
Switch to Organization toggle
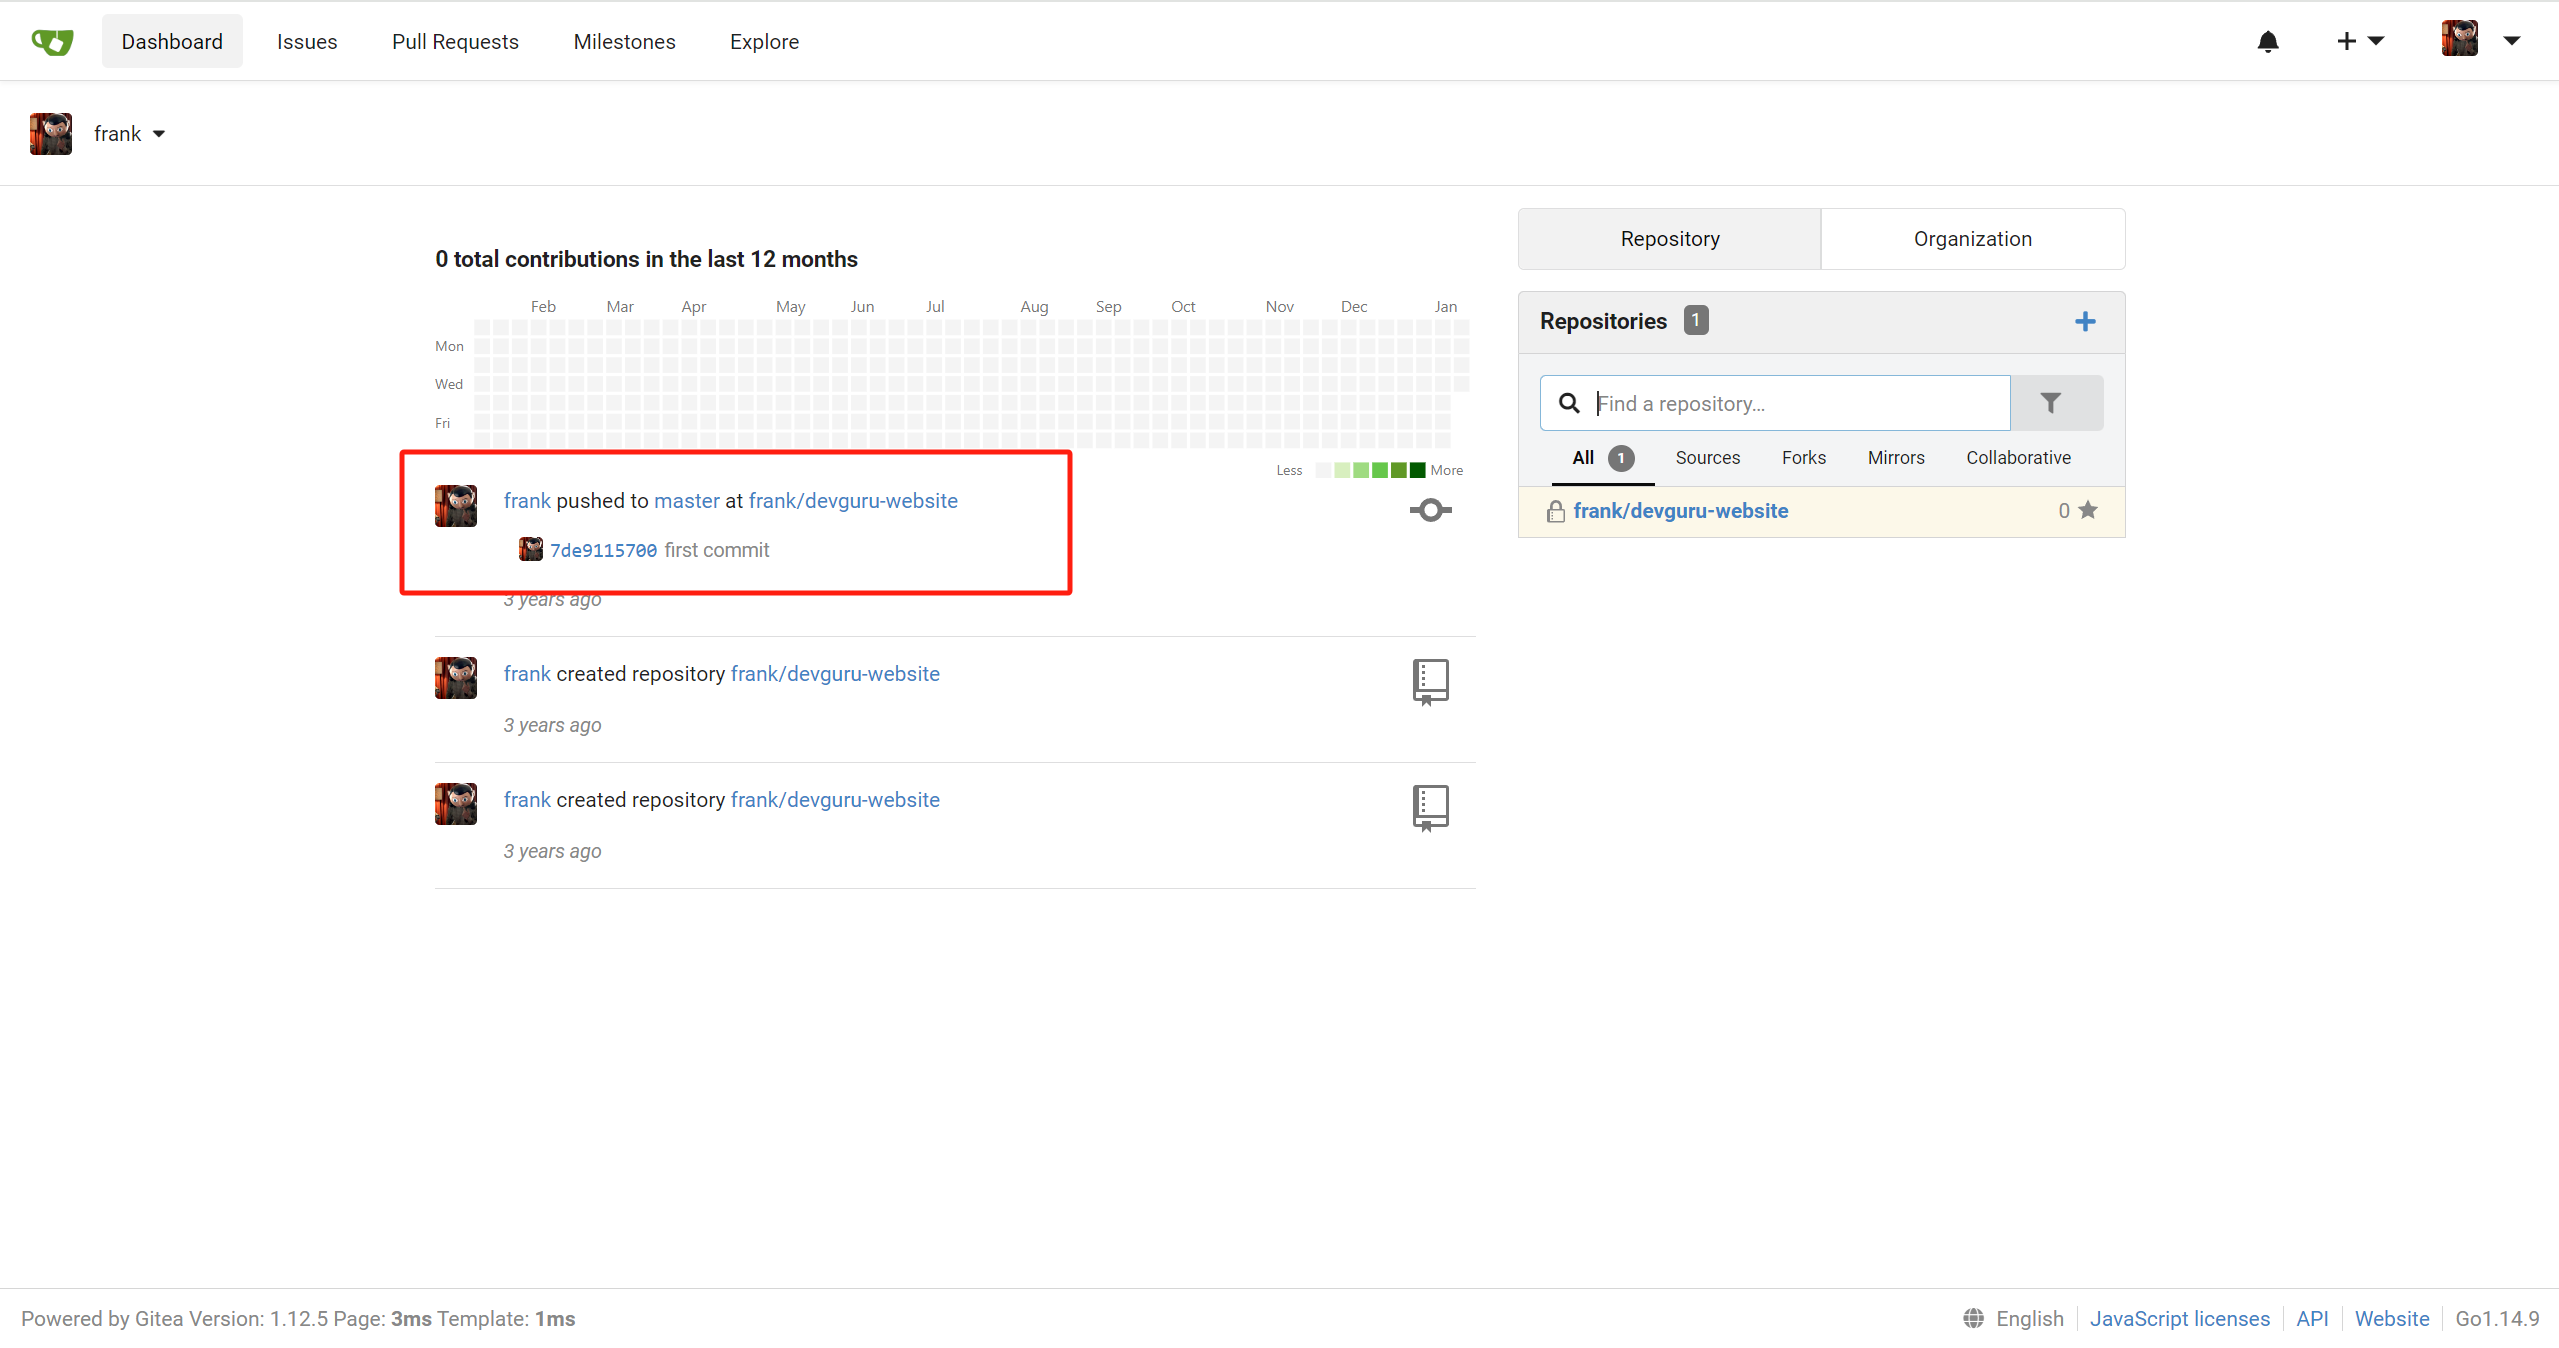(x=1972, y=239)
